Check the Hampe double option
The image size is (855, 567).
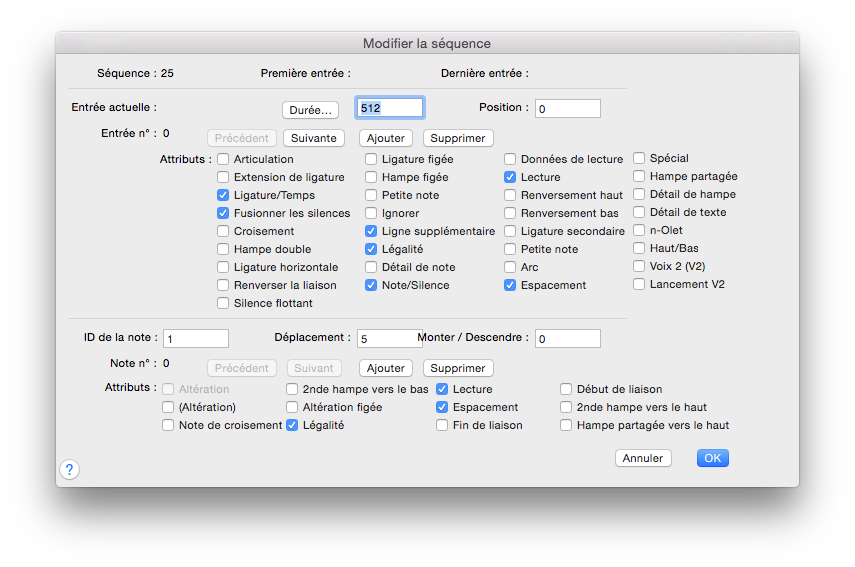pos(224,249)
